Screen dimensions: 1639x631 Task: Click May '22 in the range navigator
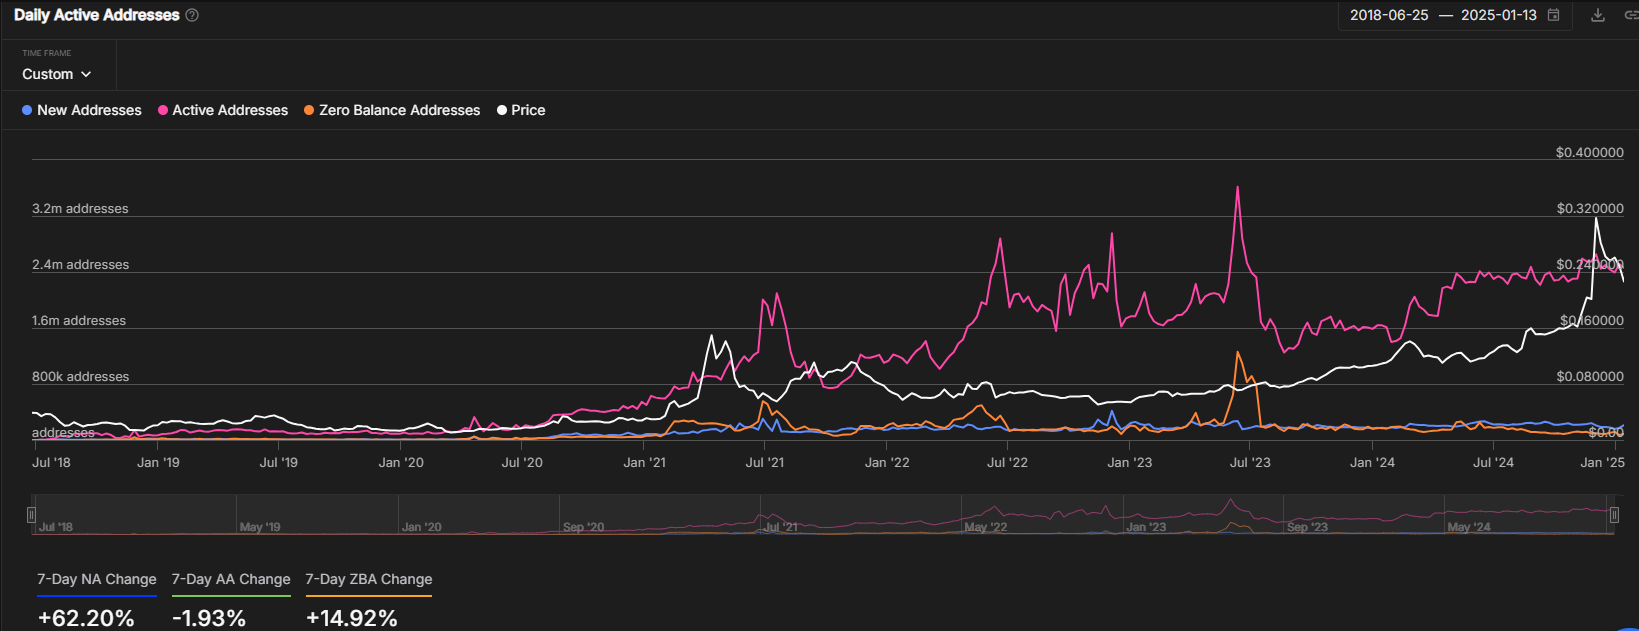click(x=986, y=527)
